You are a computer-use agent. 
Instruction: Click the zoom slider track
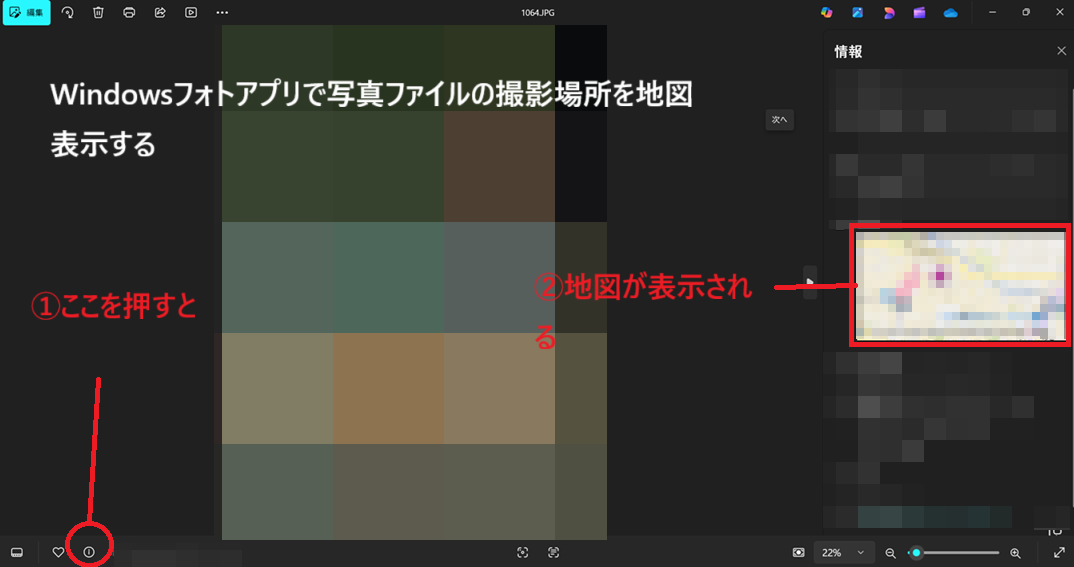click(953, 553)
